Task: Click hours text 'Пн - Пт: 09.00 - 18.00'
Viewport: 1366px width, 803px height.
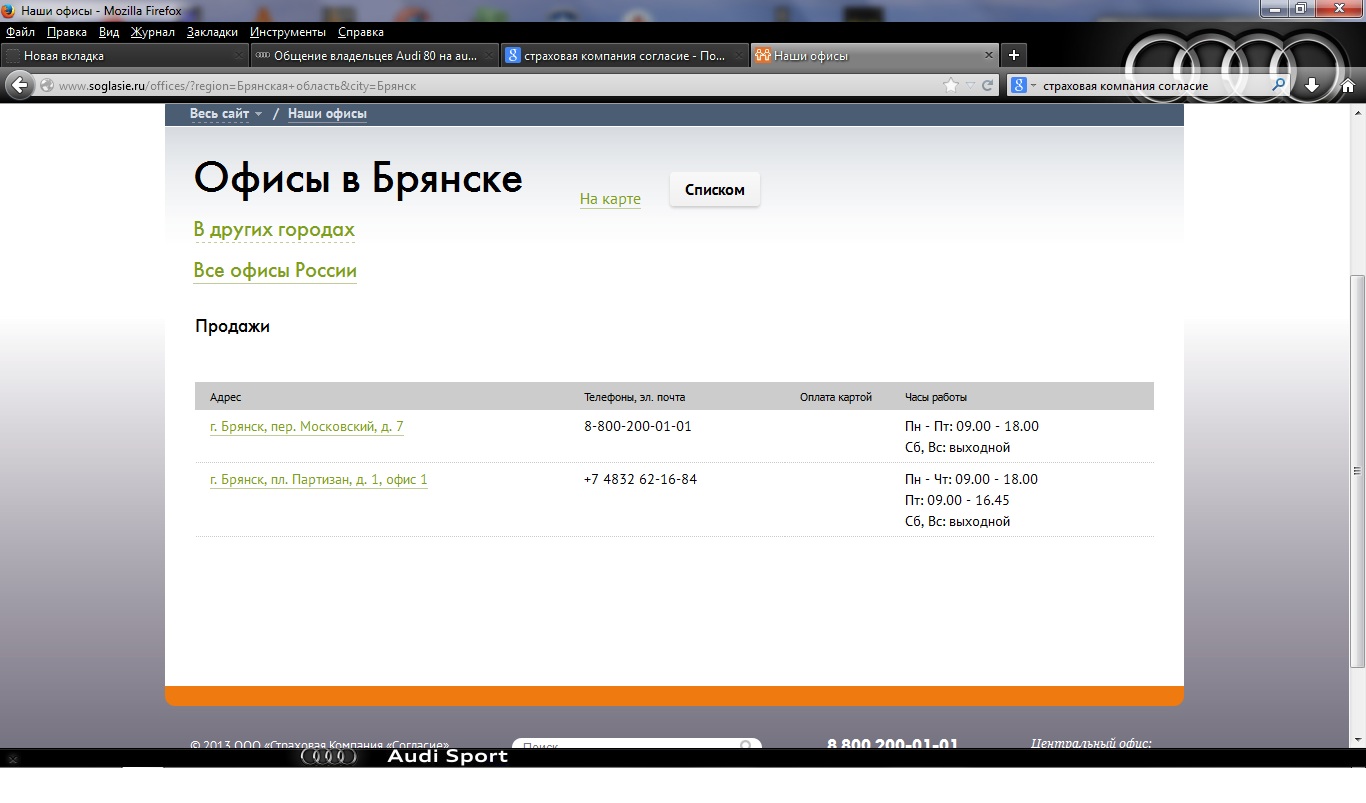Action: point(972,426)
